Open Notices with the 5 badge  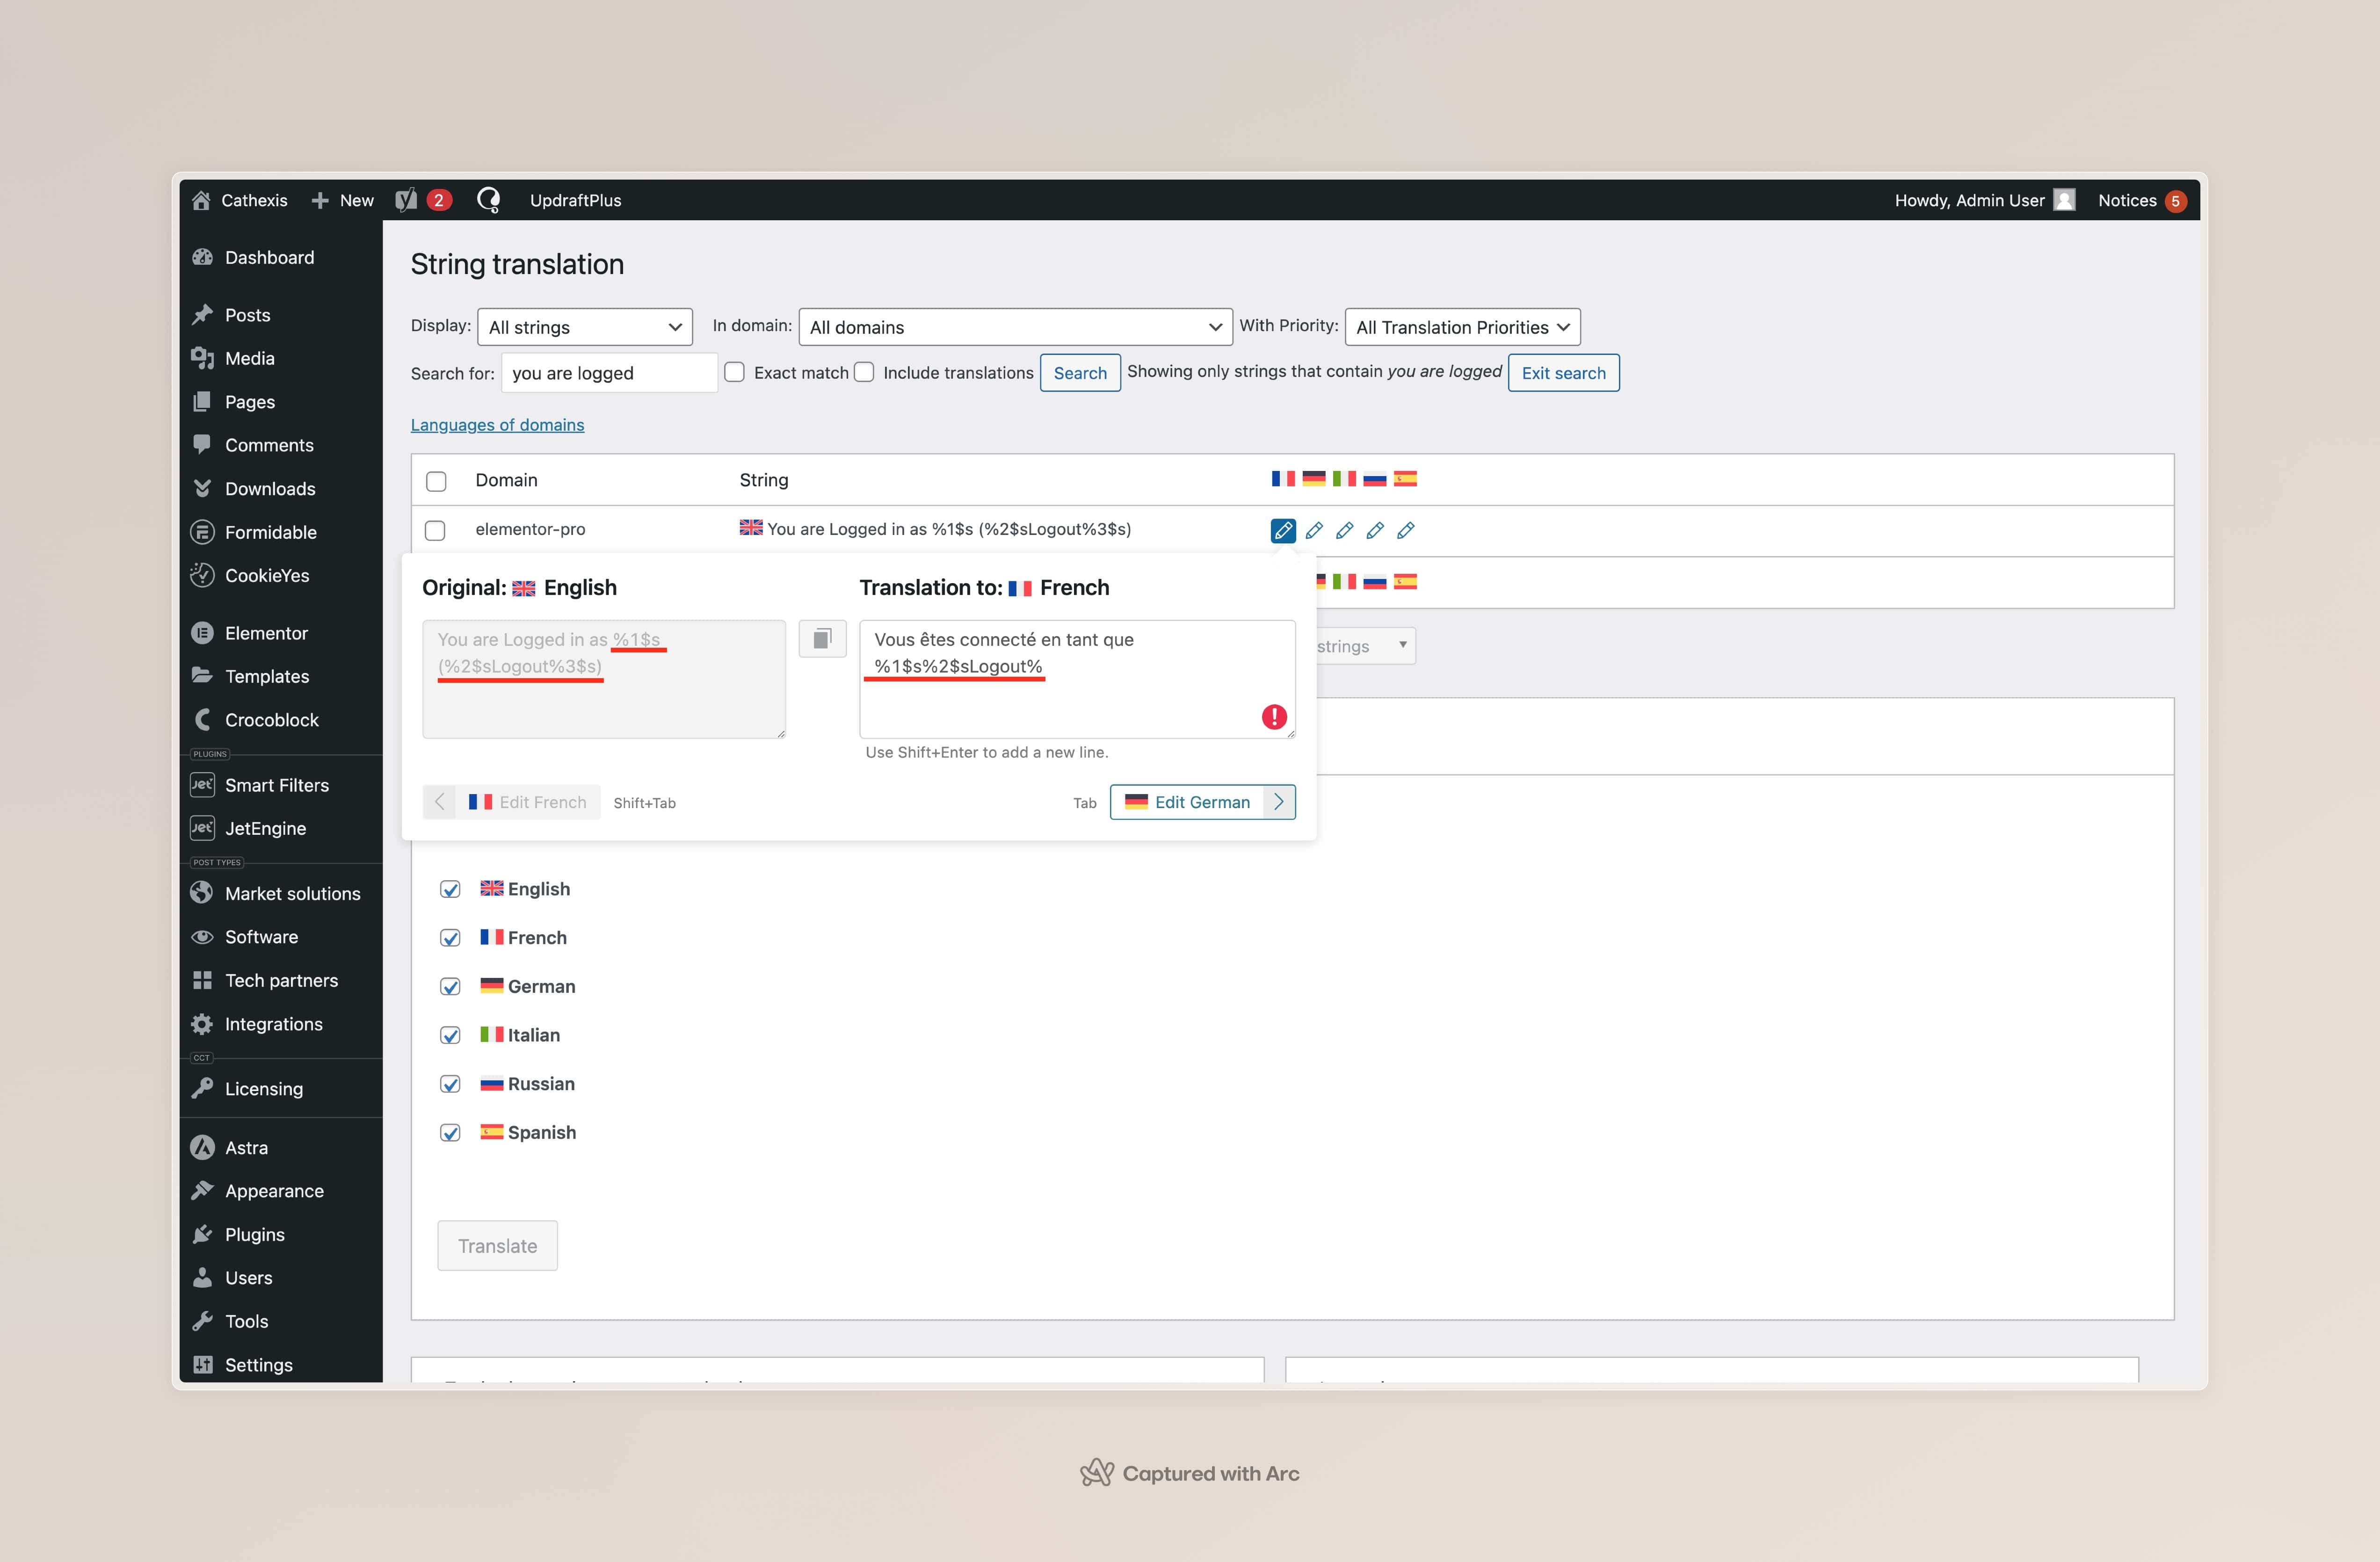(2141, 200)
